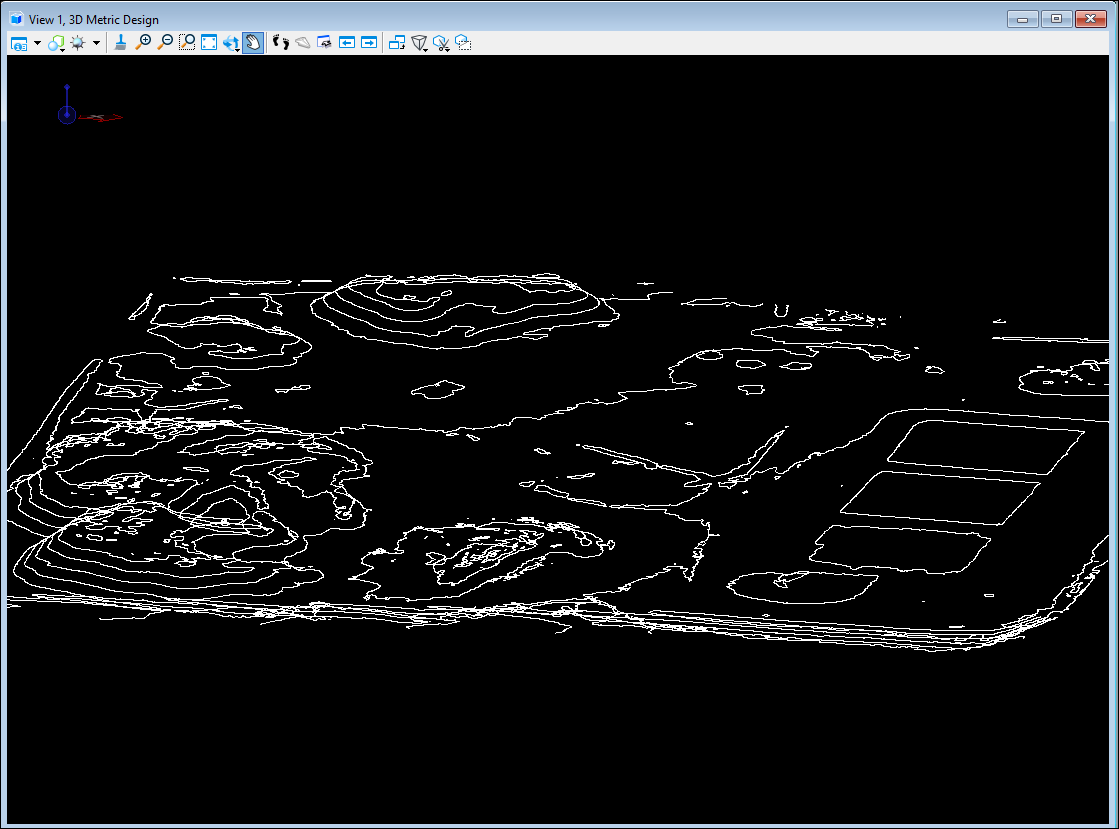
Task: Click the Update View brush icon
Action: point(120,43)
